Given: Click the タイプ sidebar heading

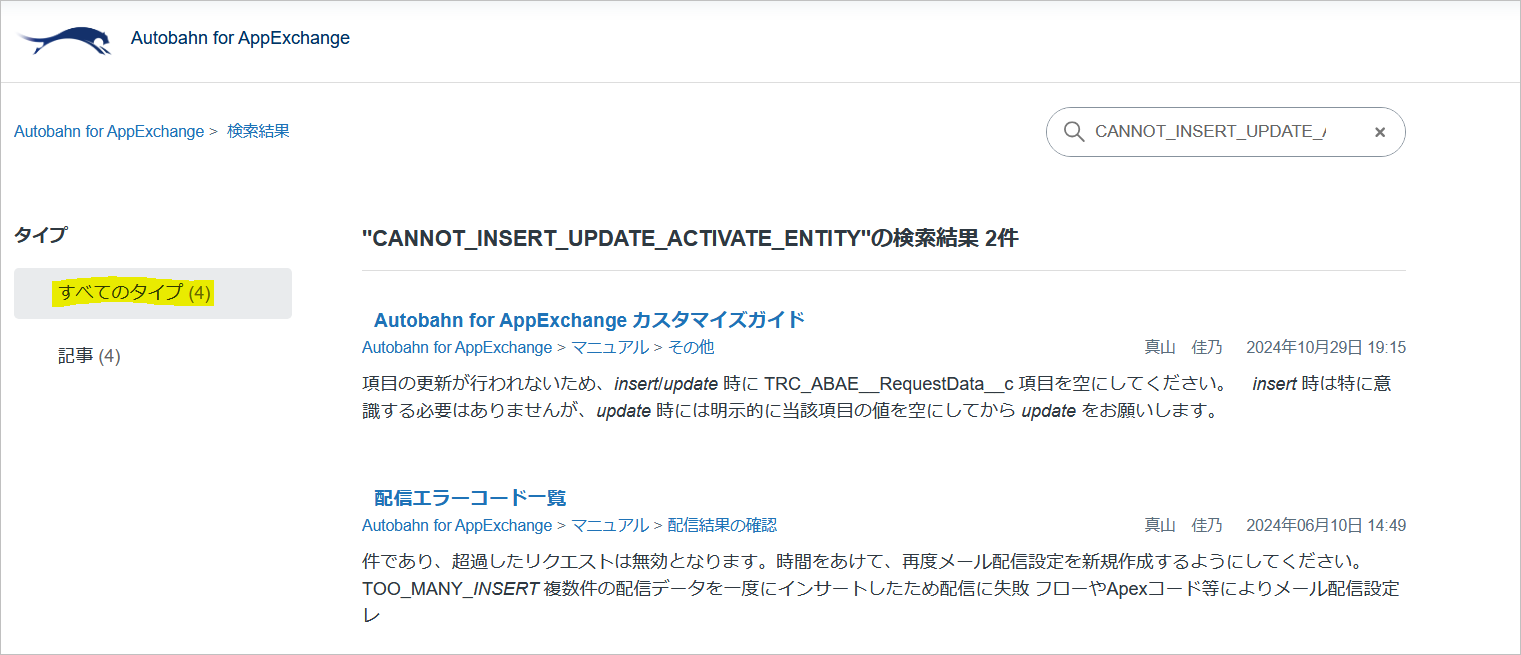Looking at the screenshot, I should [41, 235].
